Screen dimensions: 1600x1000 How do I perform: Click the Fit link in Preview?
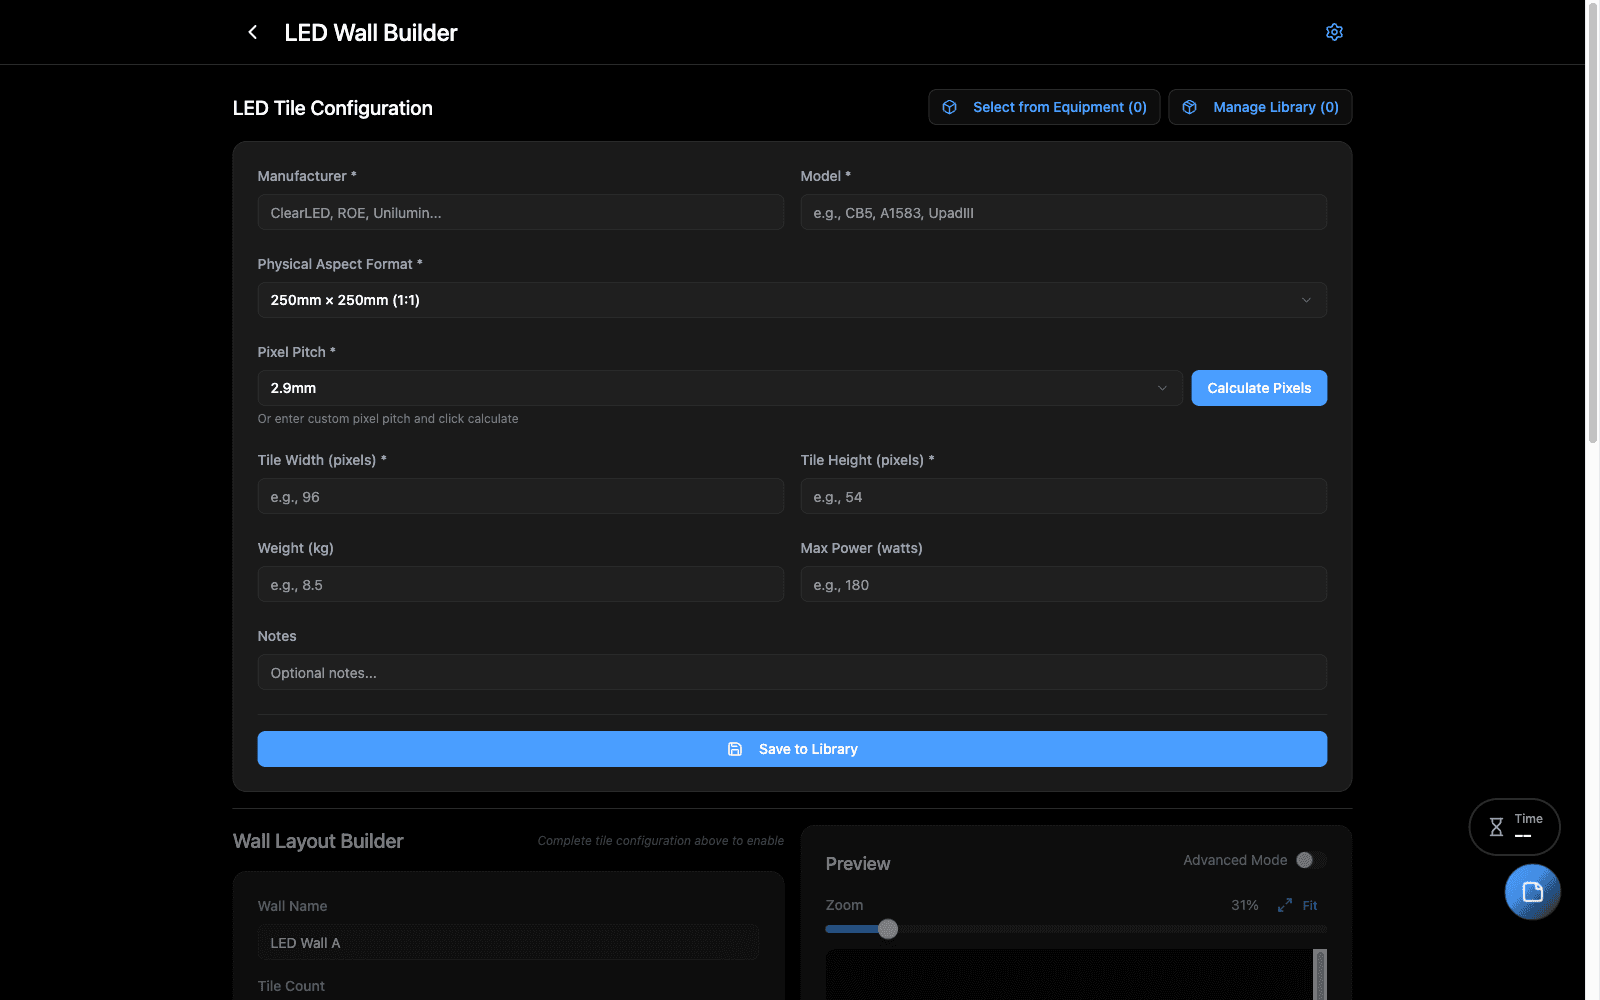[x=1310, y=905]
